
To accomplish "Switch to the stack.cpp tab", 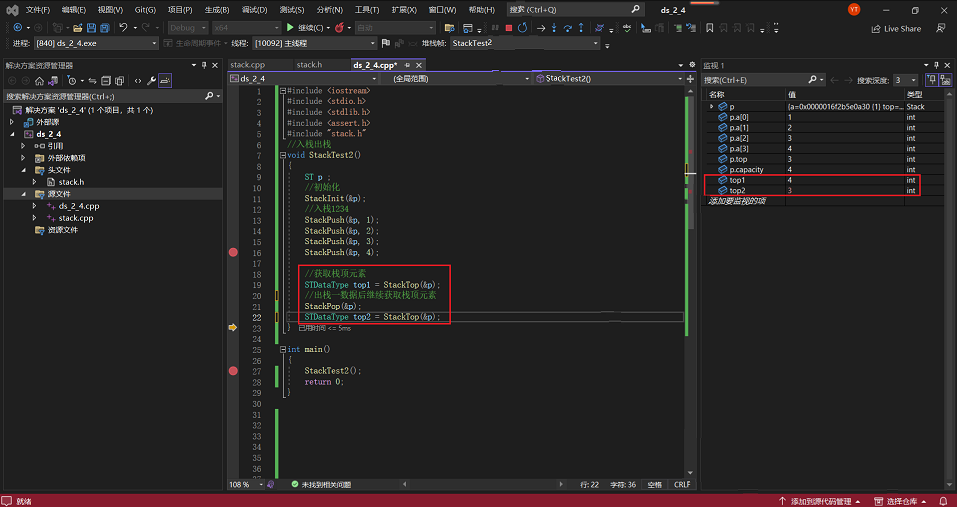I will (x=248, y=65).
